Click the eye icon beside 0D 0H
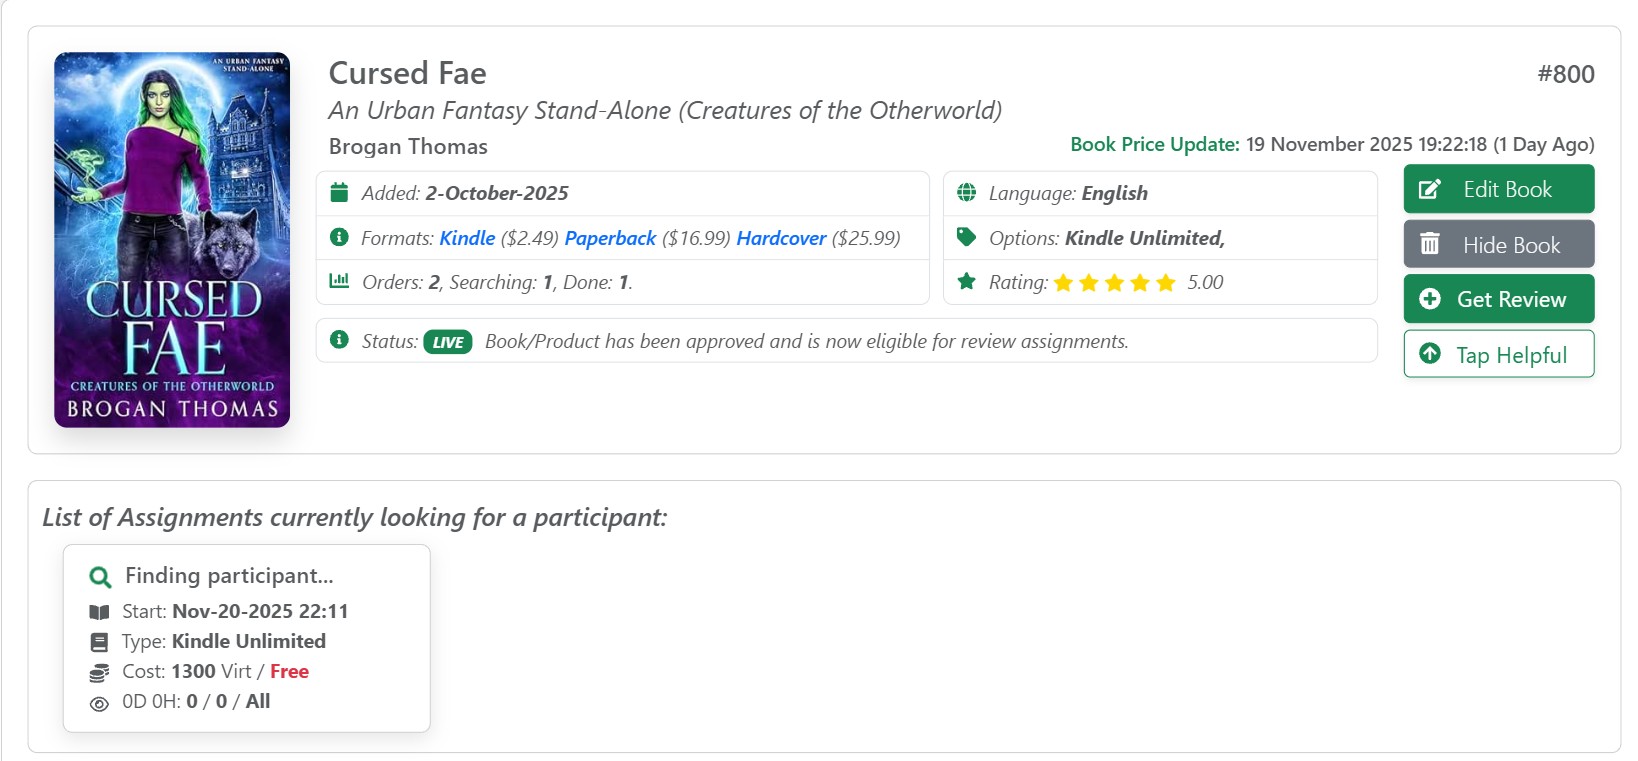This screenshot has height=761, width=1638. point(99,703)
